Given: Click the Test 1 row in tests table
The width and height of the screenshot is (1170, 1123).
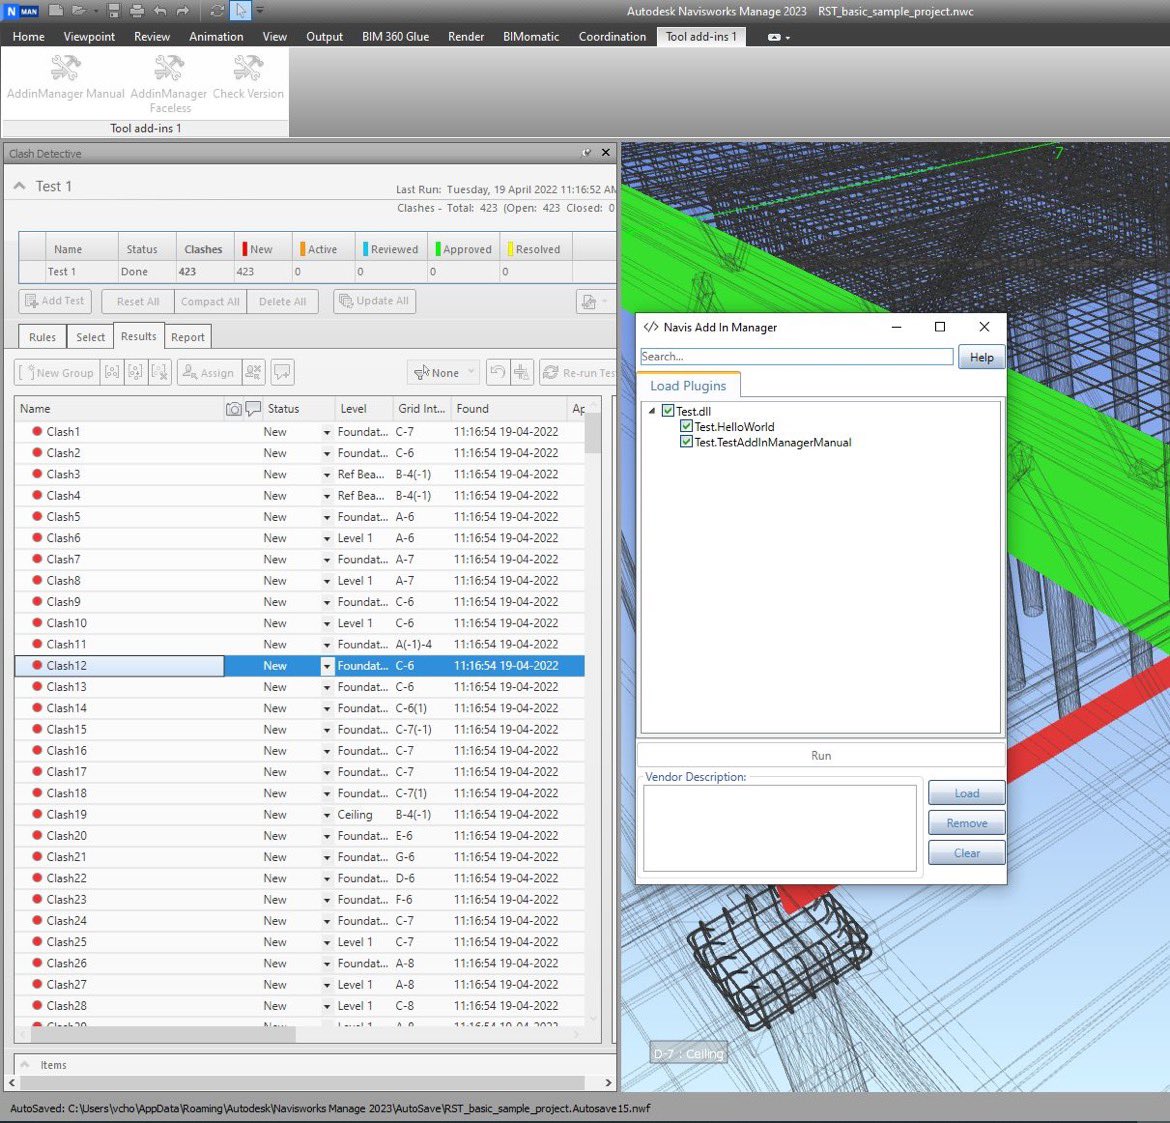Looking at the screenshot, I should point(317,272).
